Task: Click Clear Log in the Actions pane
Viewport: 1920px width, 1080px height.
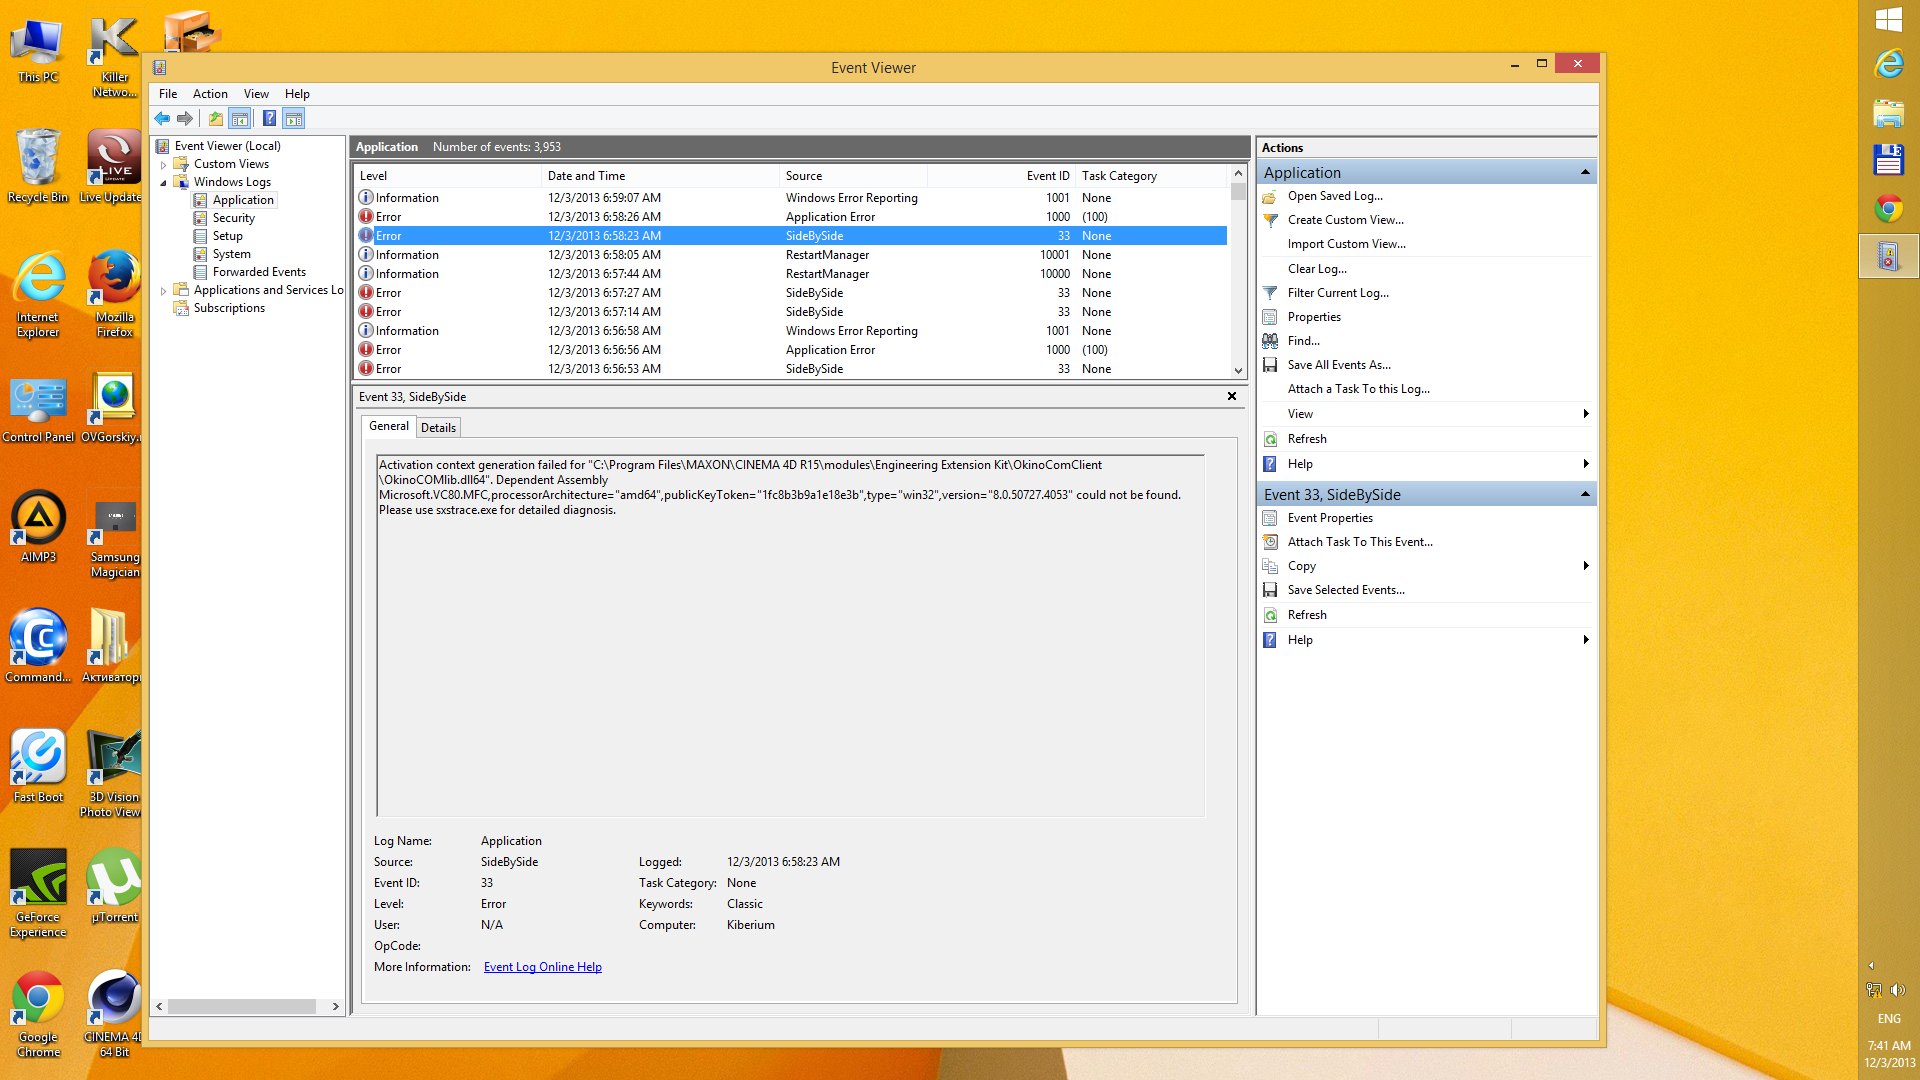Action: tap(1316, 269)
